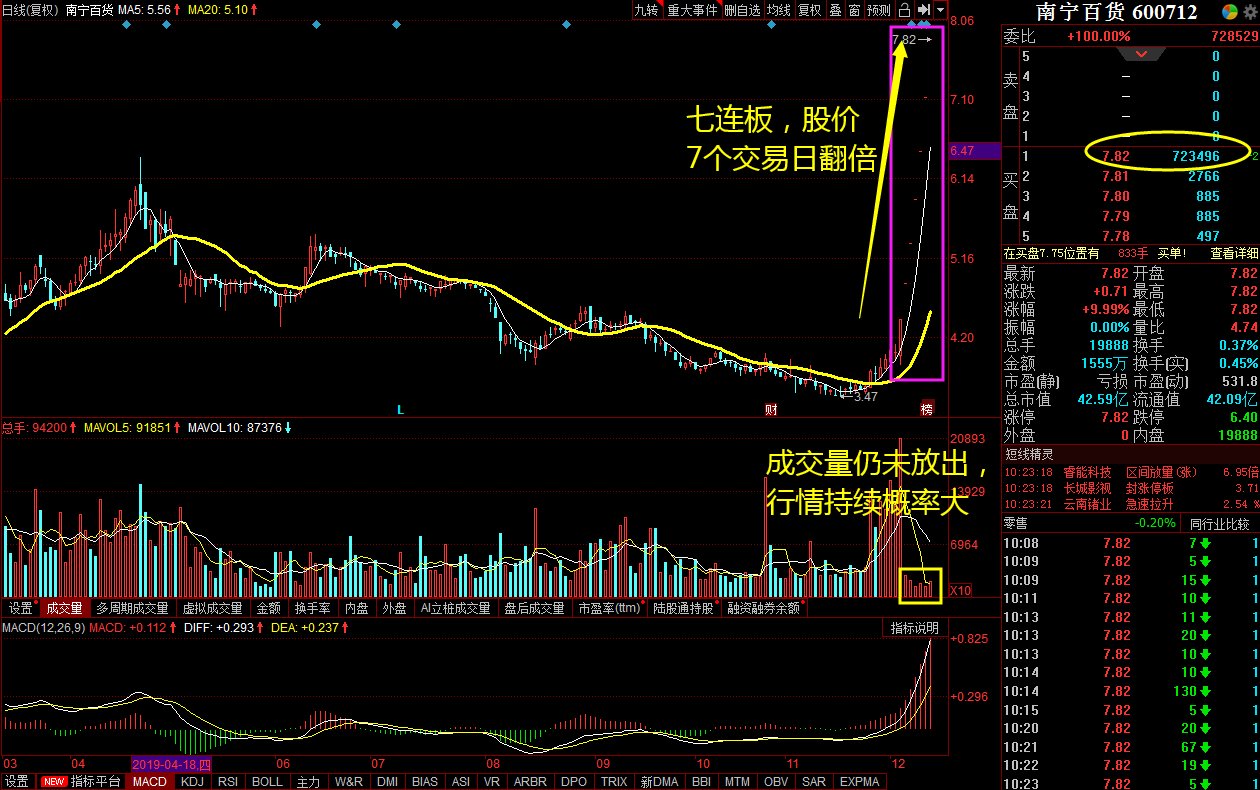The height and width of the screenshot is (790, 1260).
Task: Select the 外盘 tab
Action: click(394, 608)
